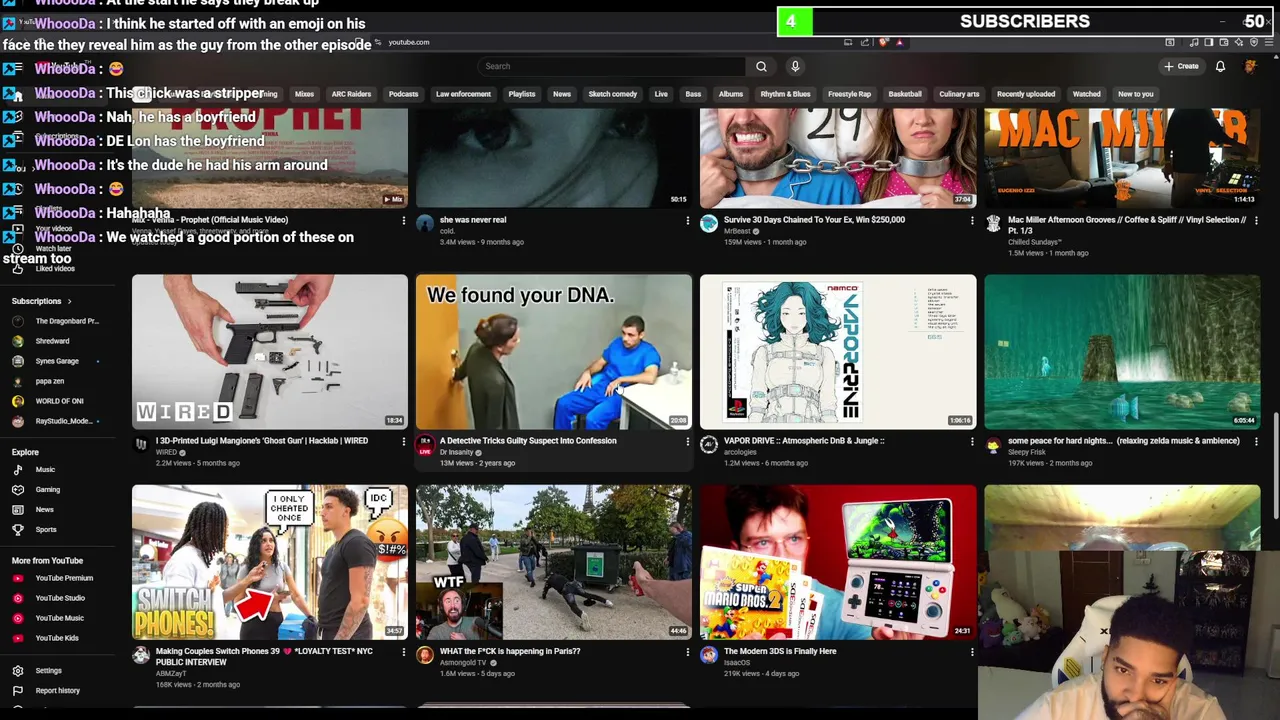1280x720 pixels.
Task: Open options menu for WIRED Ghost Gun video
Action: pos(404,441)
